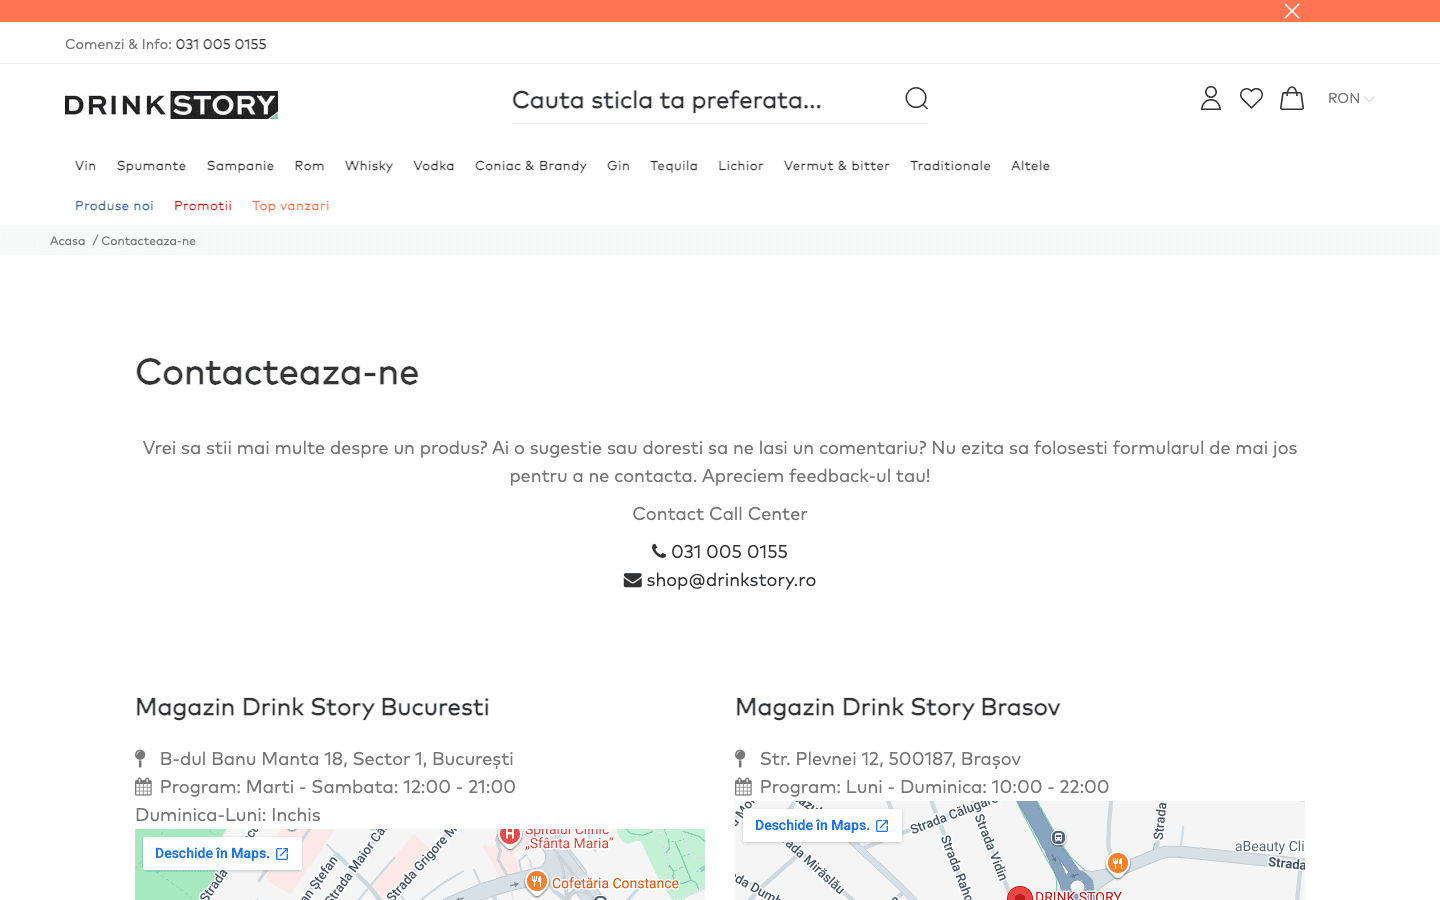This screenshot has width=1440, height=900.
Task: Open the shopping bag cart icon
Action: click(x=1292, y=98)
